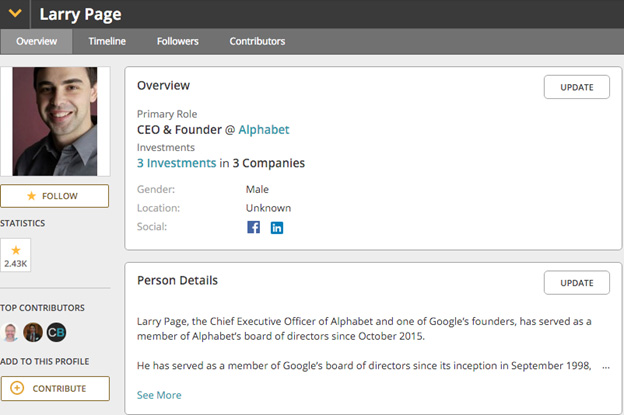624x415 pixels.
Task: Click the Larry Page page title
Action: (x=80, y=15)
